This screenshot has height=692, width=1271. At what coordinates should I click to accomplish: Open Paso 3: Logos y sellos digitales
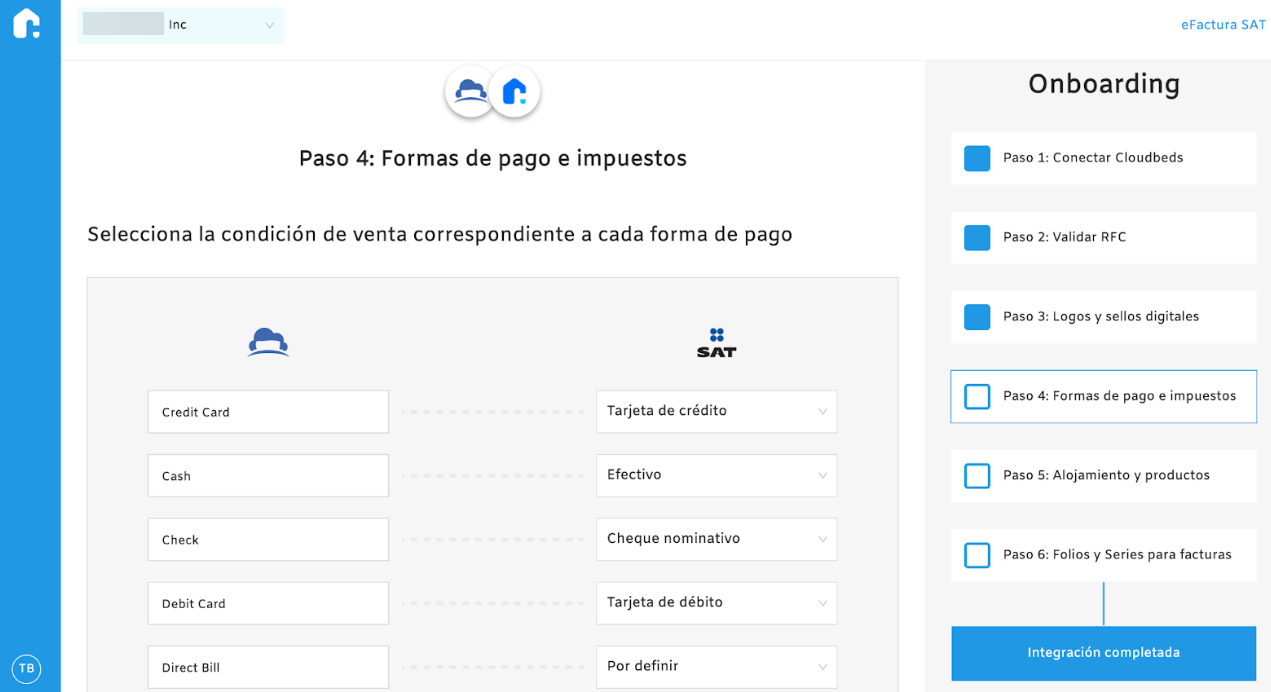[x=1100, y=317]
